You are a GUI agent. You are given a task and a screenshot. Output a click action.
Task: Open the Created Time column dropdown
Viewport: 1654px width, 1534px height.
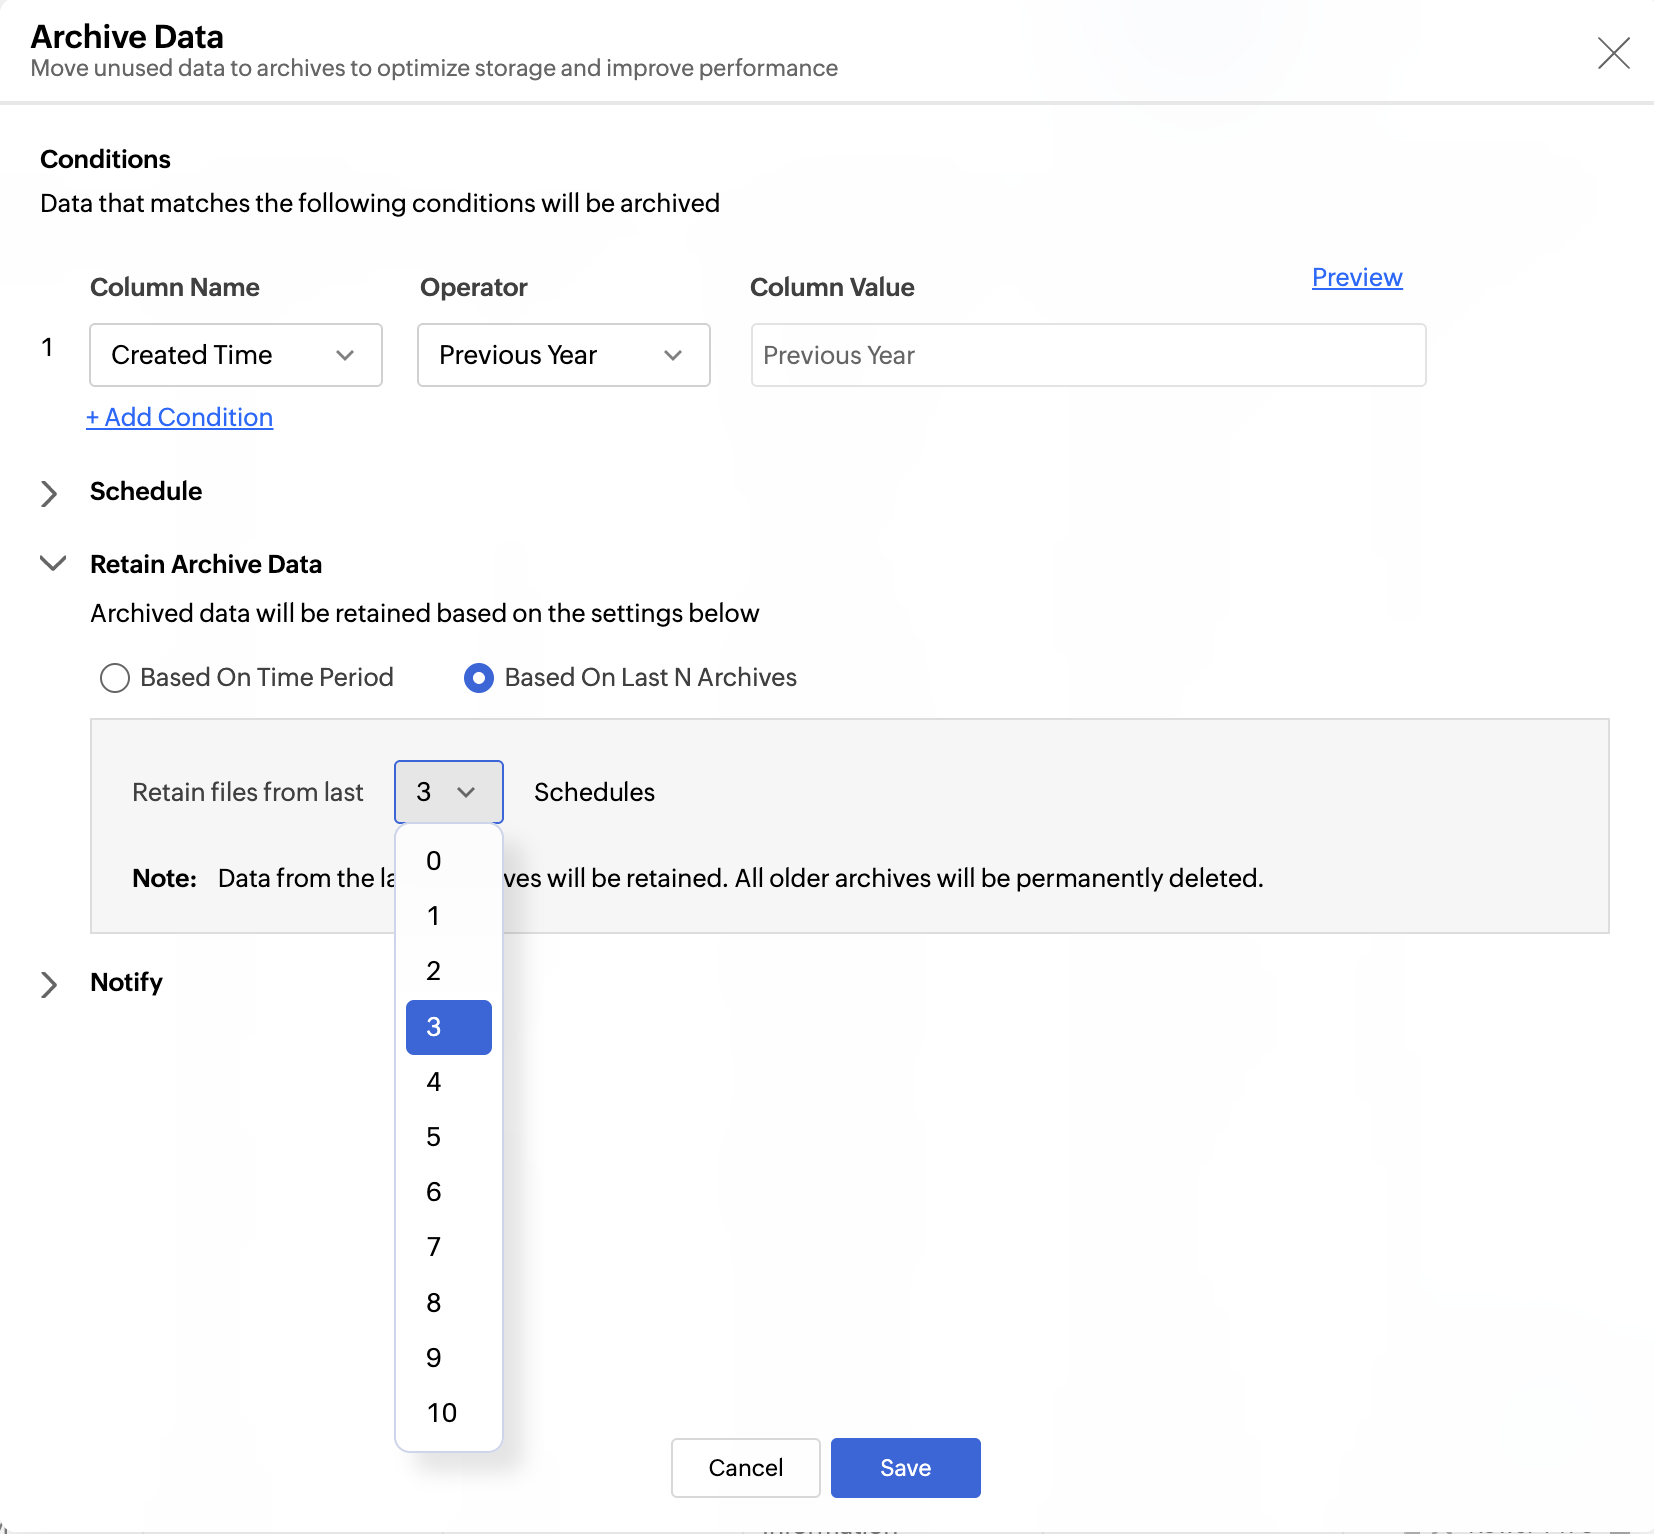[236, 355]
